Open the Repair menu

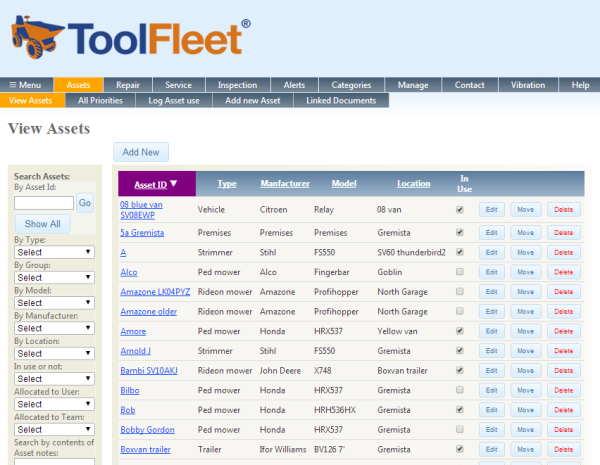128,85
